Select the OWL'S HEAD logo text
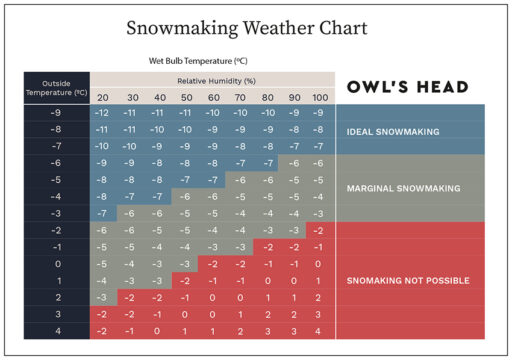512x360 pixels. pos(408,87)
